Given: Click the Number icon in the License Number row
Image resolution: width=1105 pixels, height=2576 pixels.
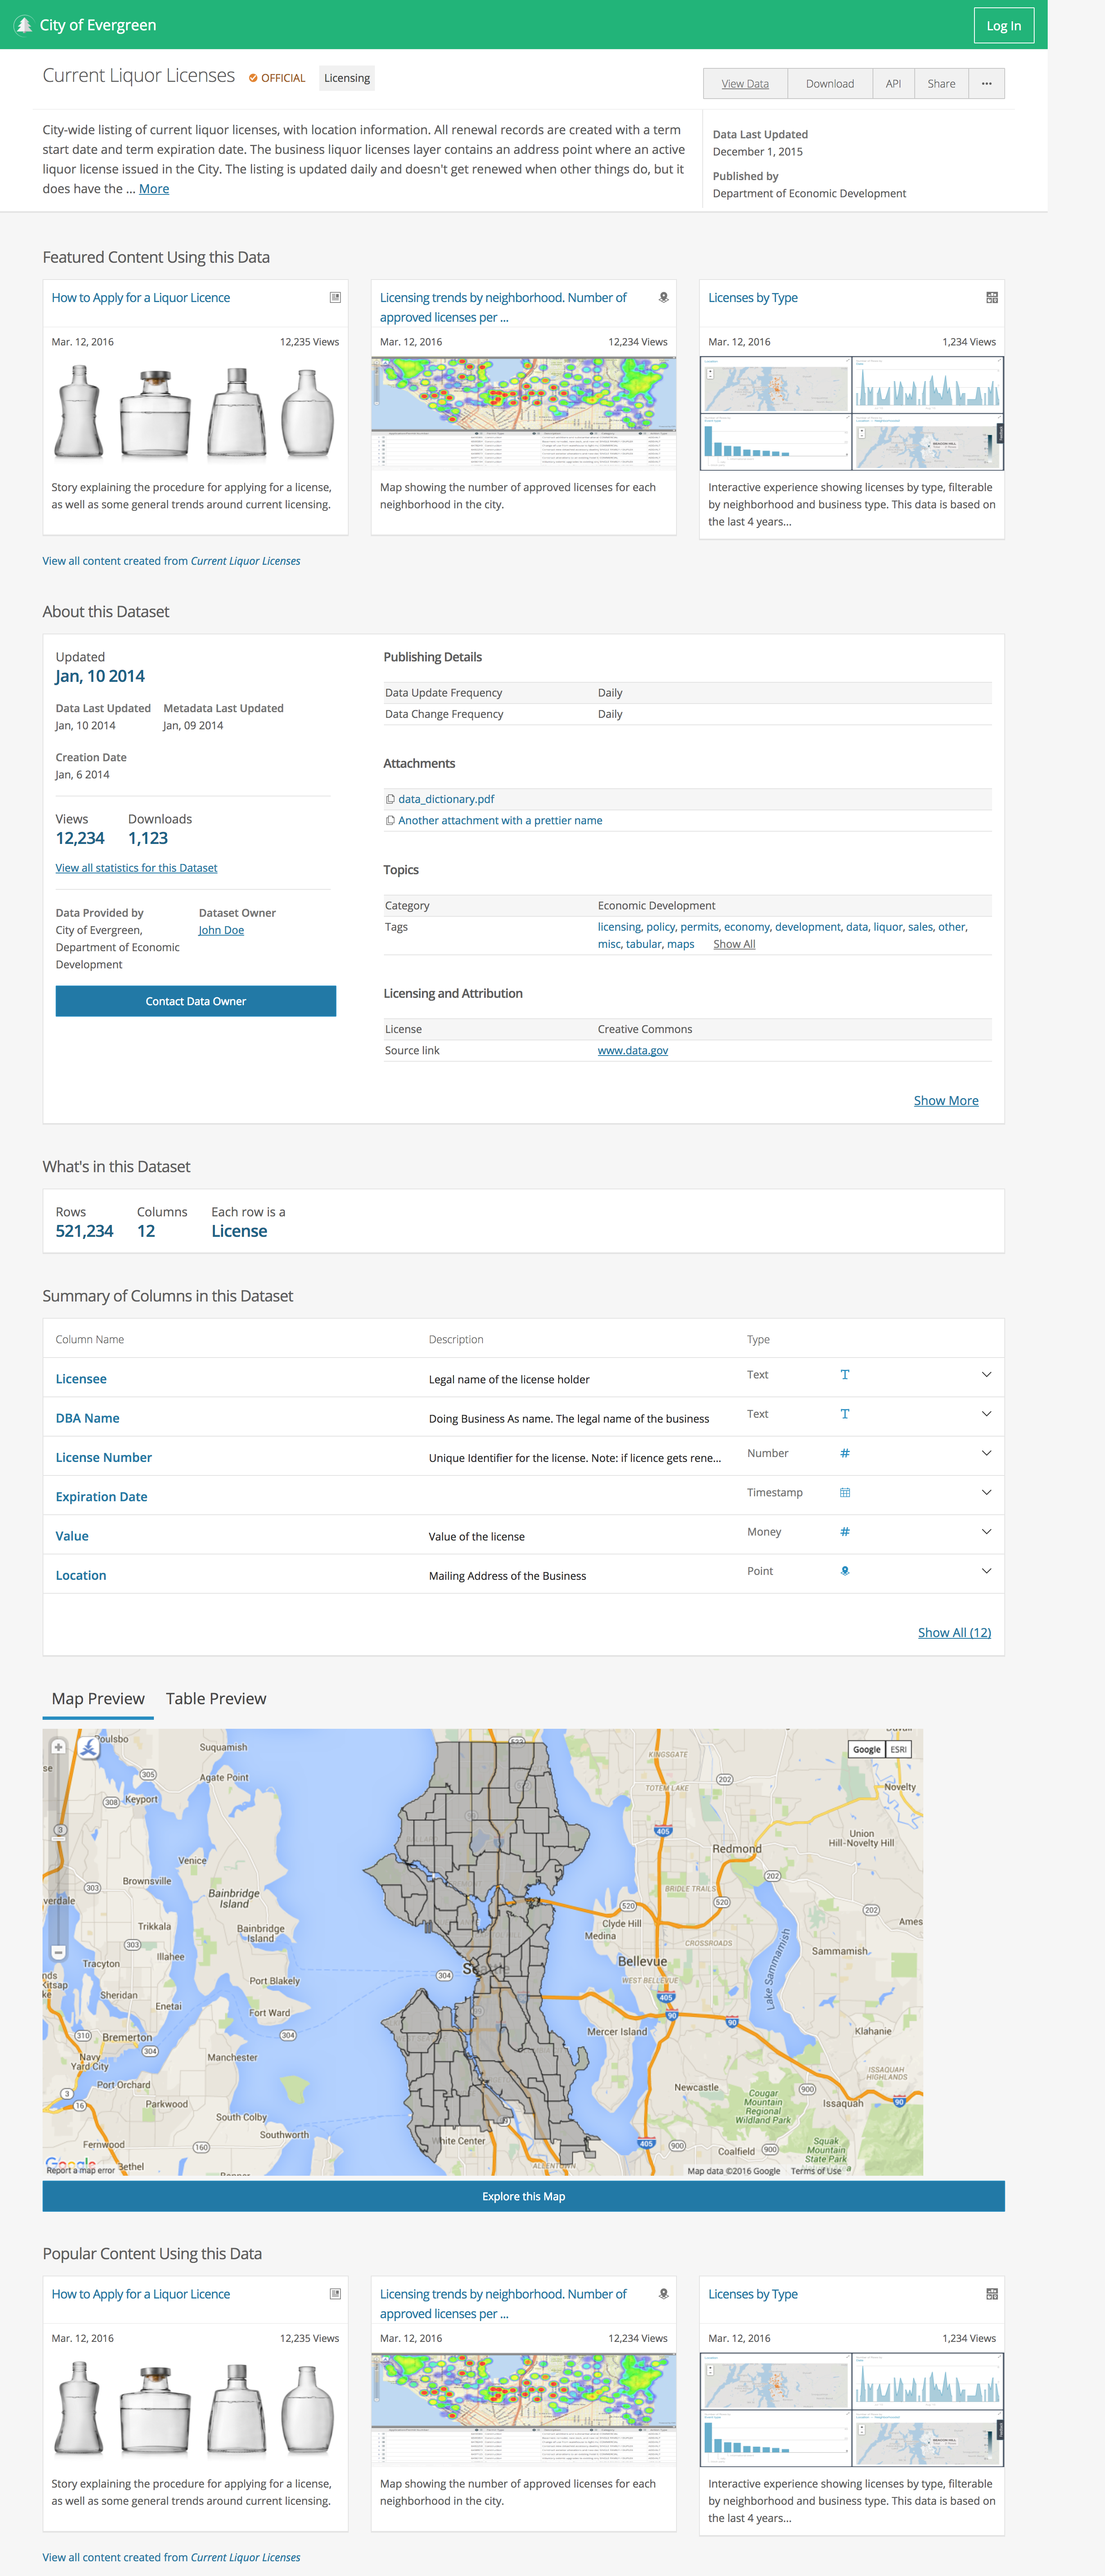Looking at the screenshot, I should pos(845,1453).
